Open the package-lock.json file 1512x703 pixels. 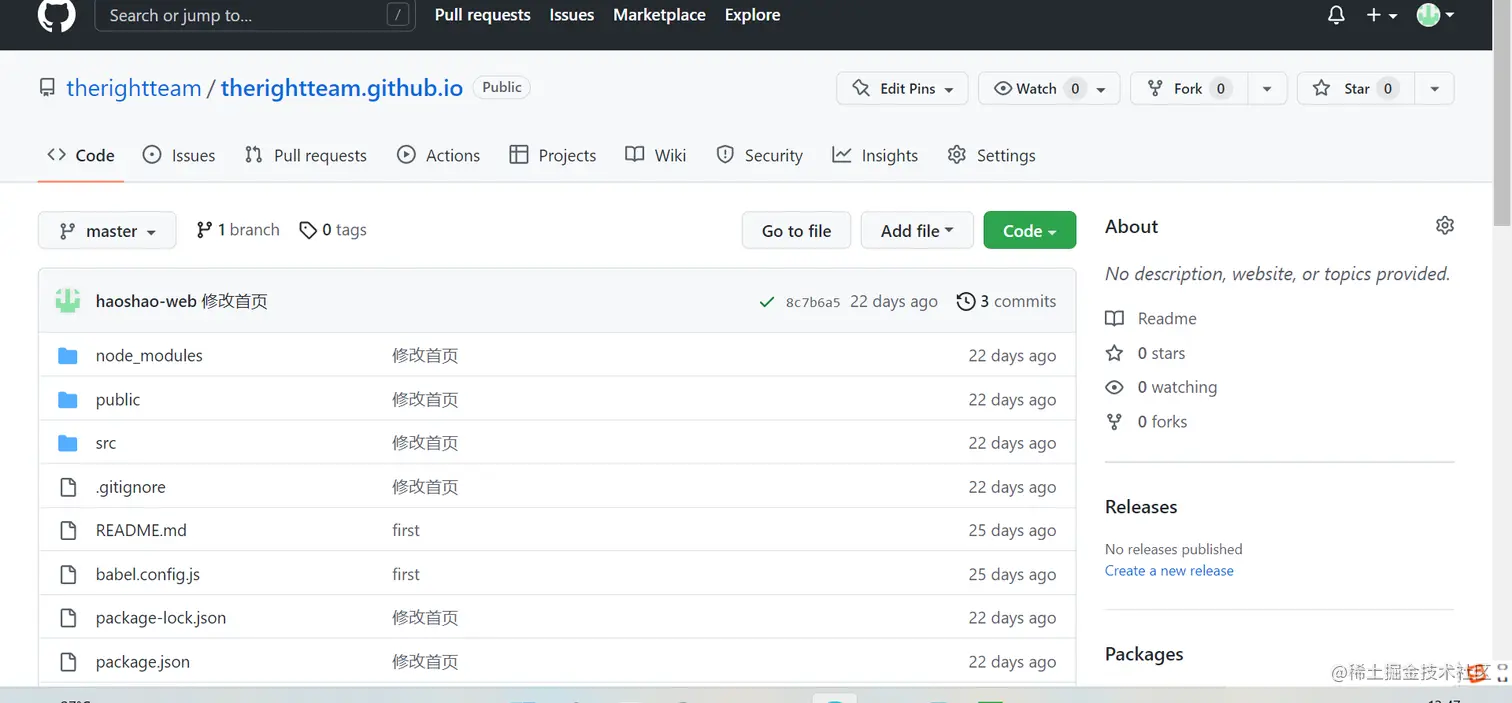point(161,618)
